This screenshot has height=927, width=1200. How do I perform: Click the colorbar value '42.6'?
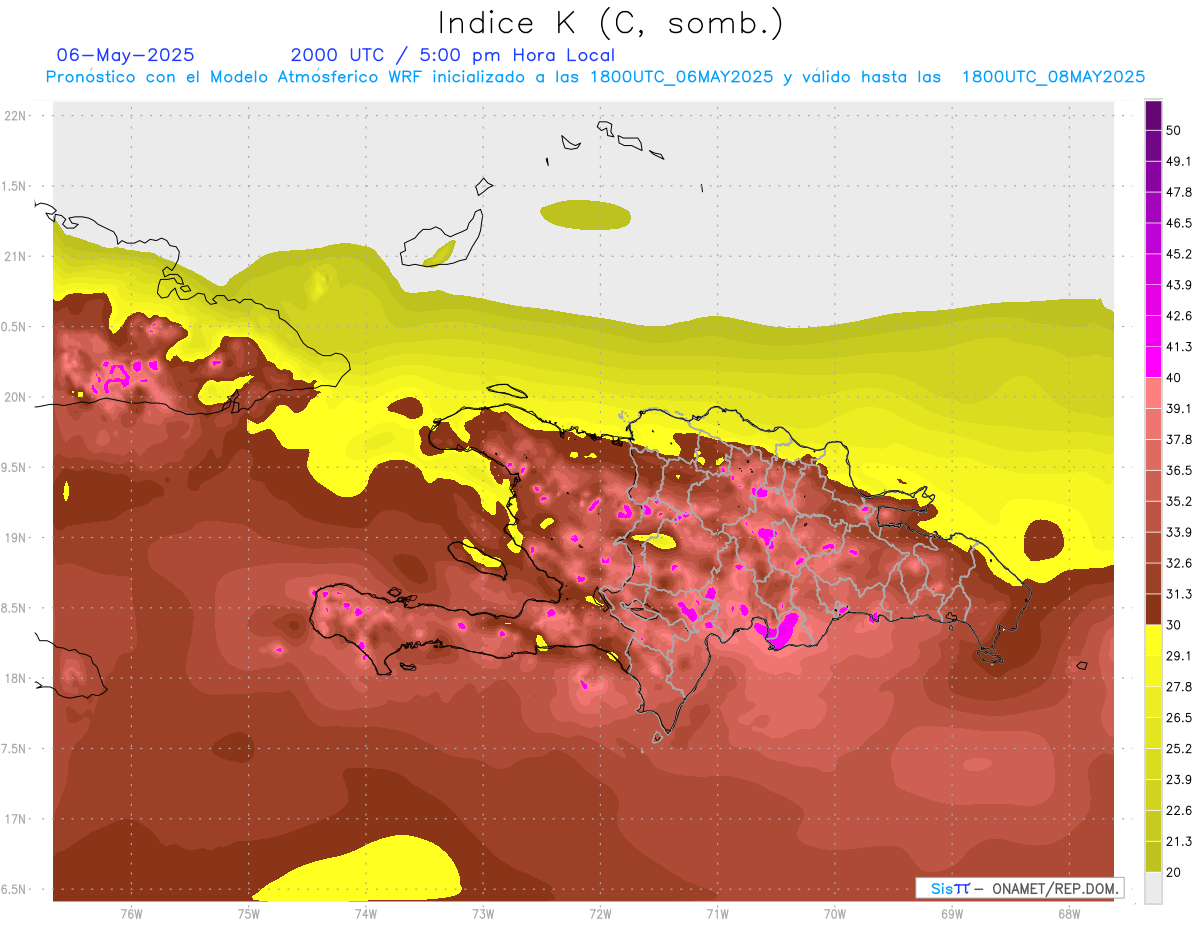(1178, 316)
